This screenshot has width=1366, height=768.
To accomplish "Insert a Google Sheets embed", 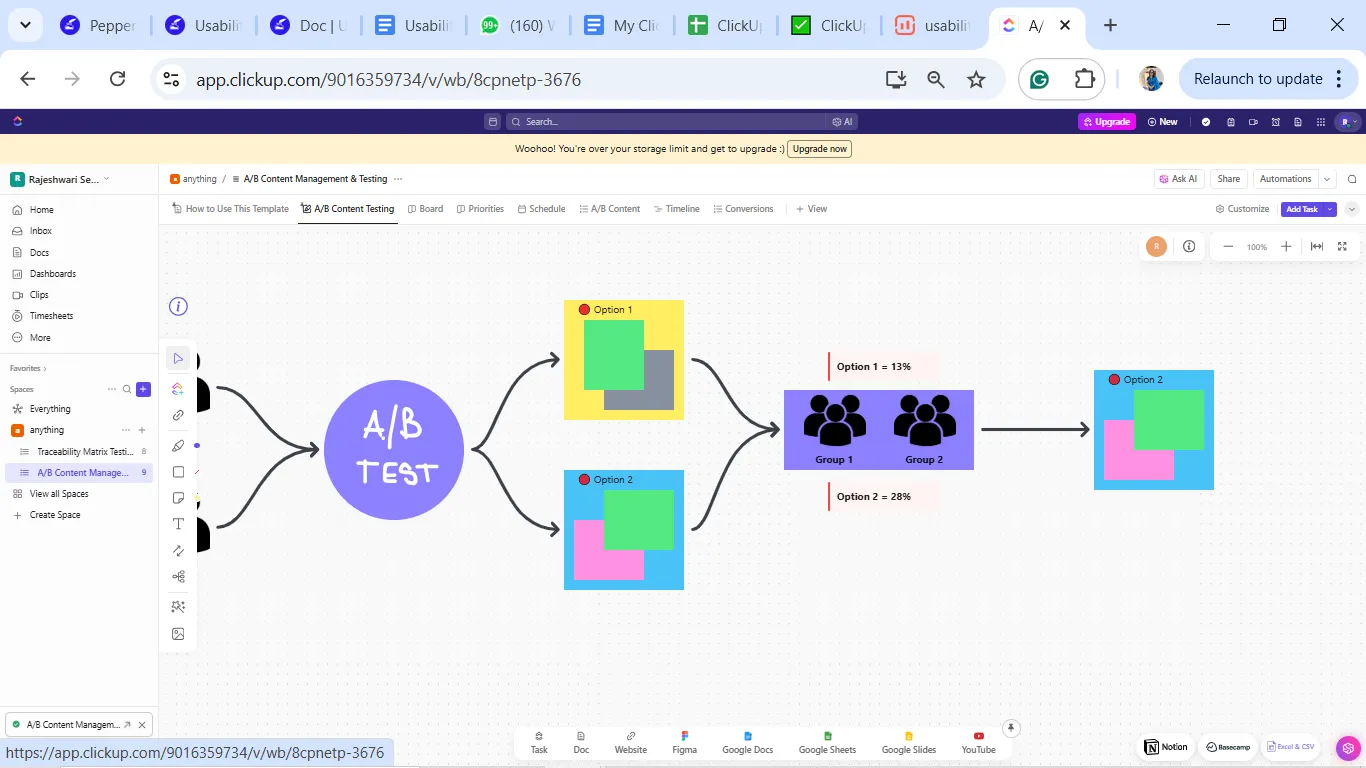I will pos(827,743).
